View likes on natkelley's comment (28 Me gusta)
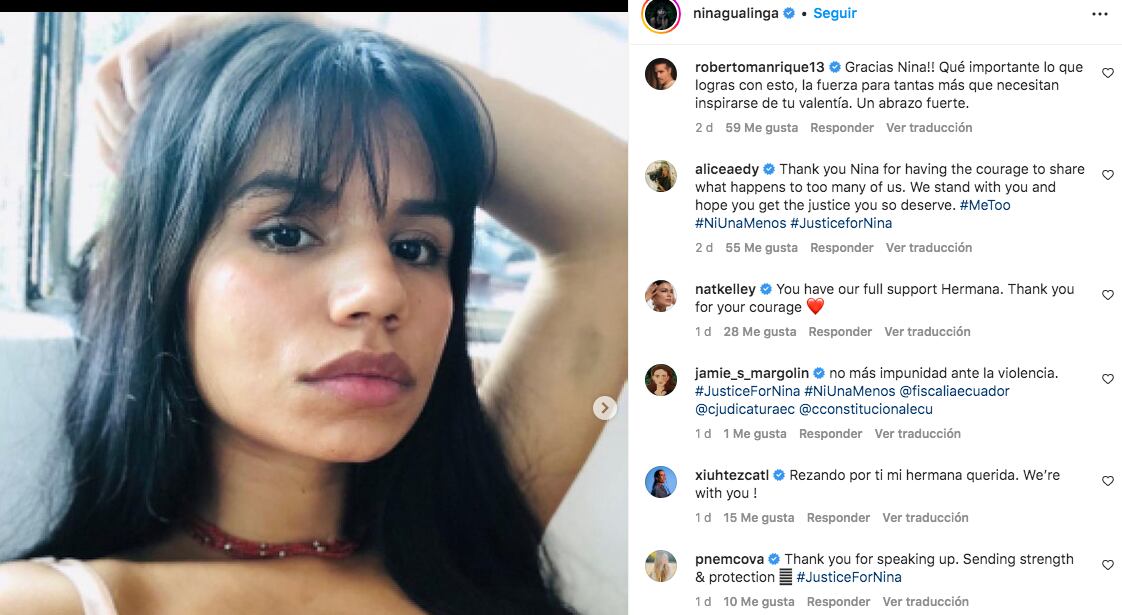The height and width of the screenshot is (615, 1122). (x=759, y=331)
